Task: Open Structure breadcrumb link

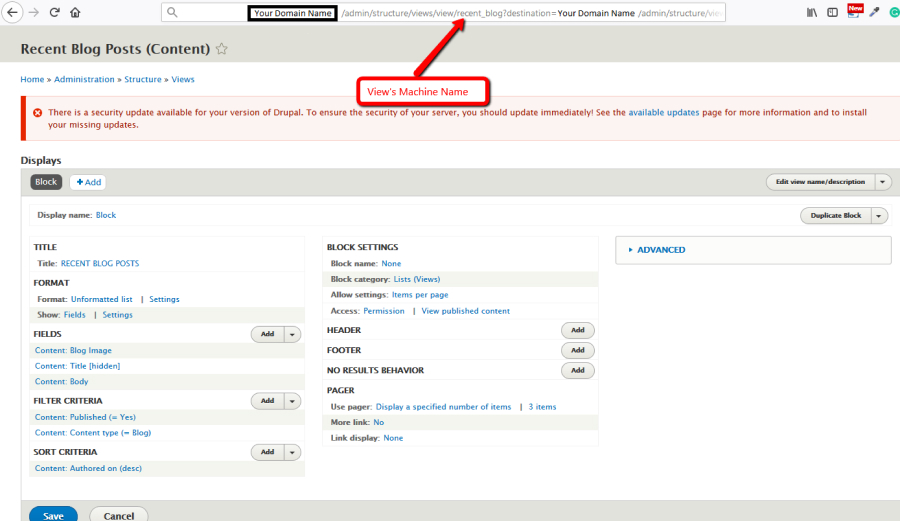Action: pyautogui.click(x=143, y=79)
